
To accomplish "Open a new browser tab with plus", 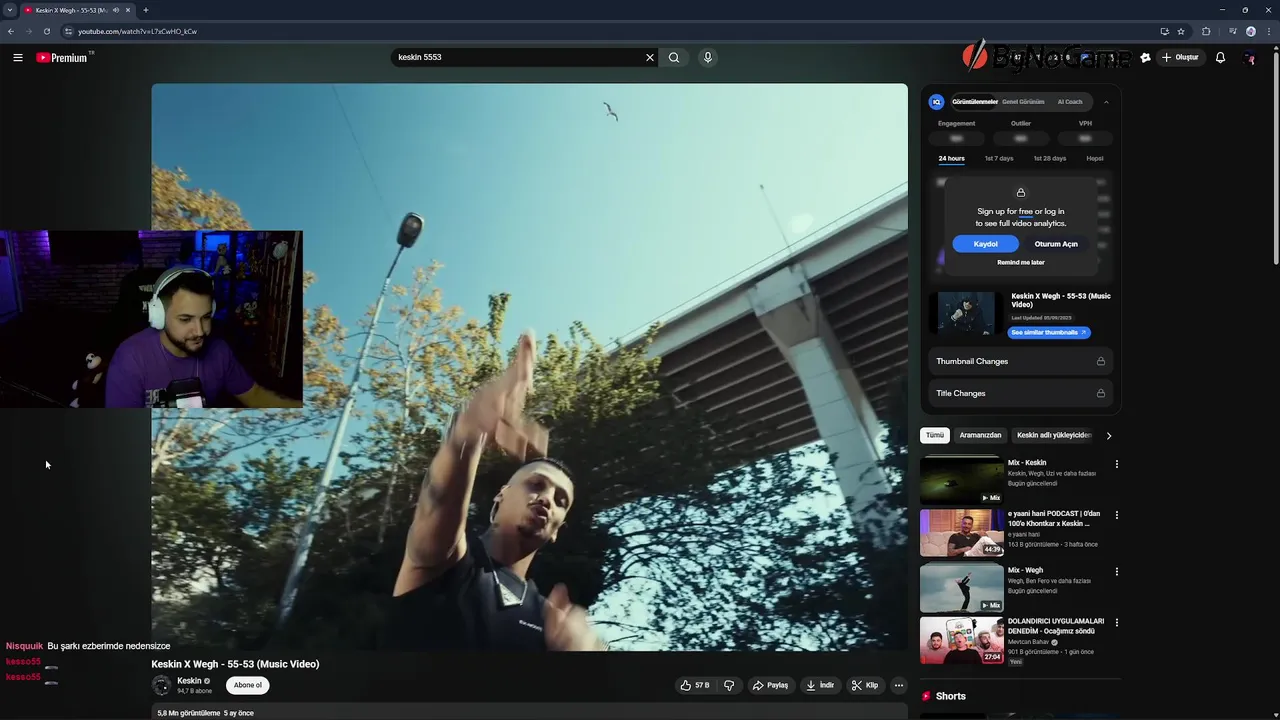I will [145, 10].
